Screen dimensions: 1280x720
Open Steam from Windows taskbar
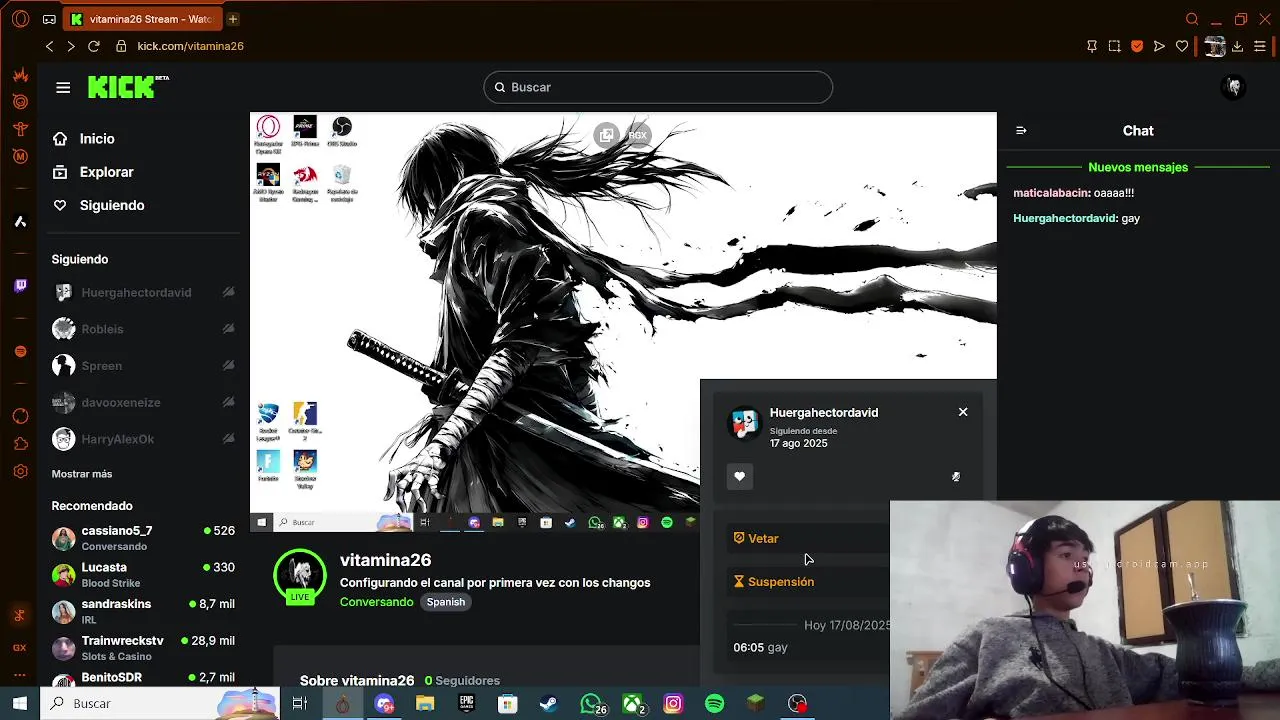[x=548, y=704]
